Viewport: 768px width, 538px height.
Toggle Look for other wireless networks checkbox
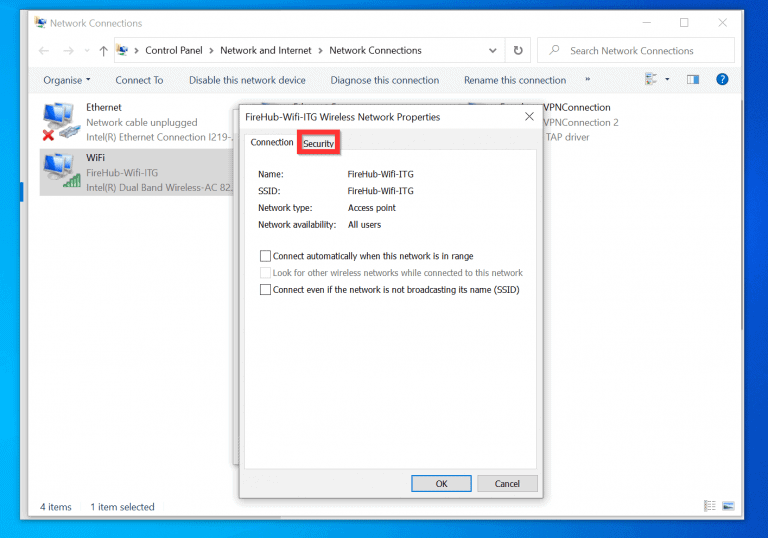click(x=265, y=272)
